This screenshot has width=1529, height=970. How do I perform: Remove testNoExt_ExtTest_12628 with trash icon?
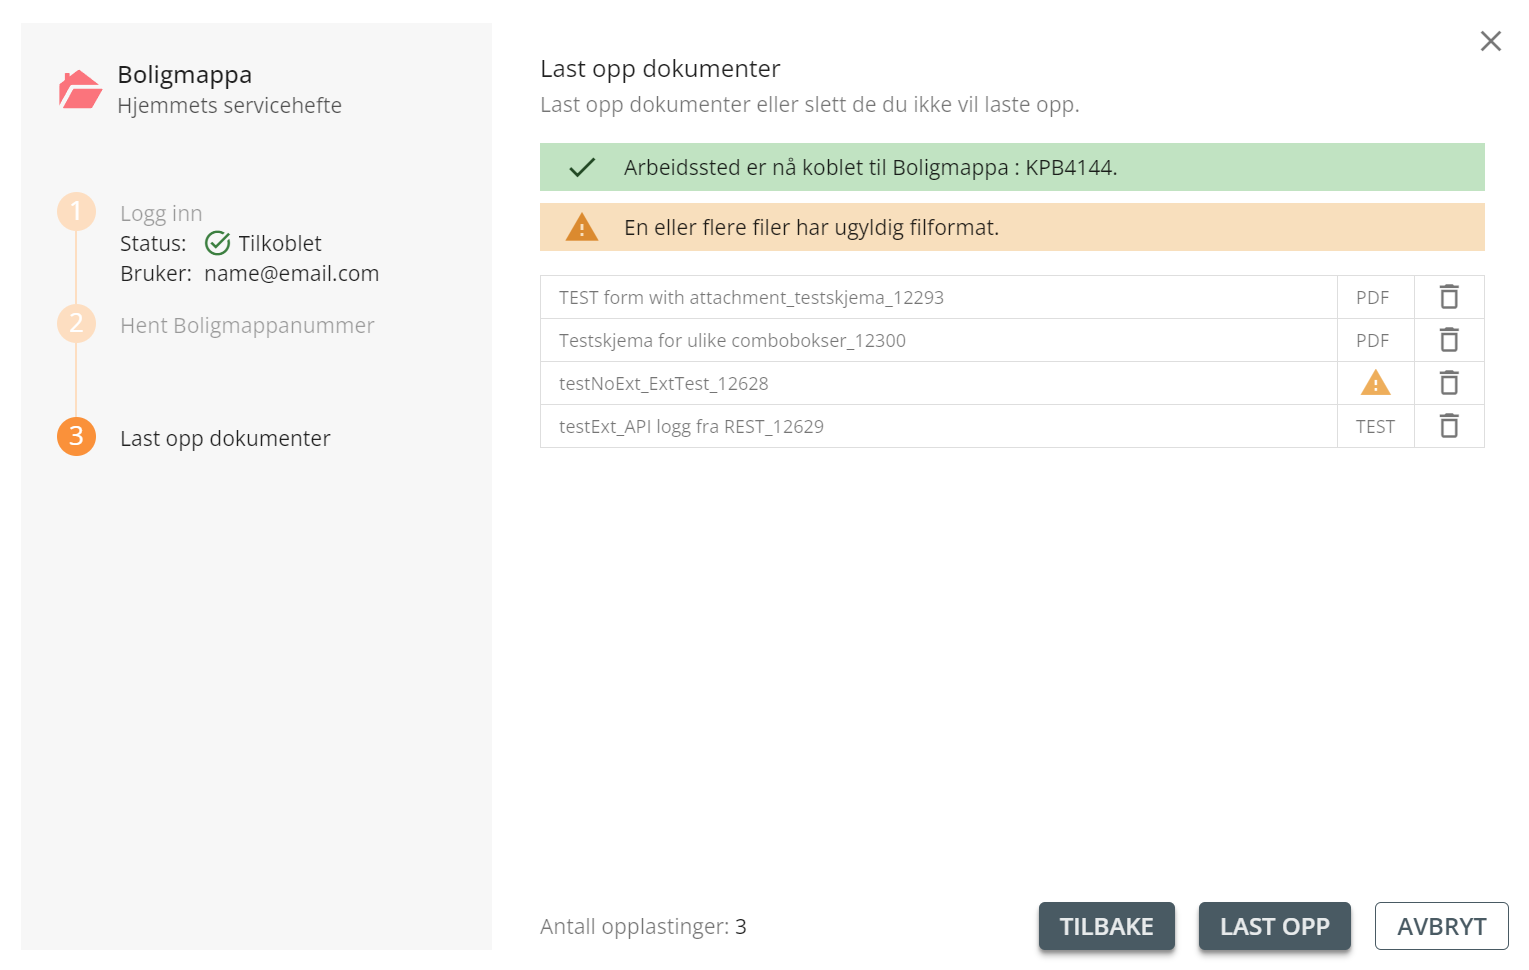pos(1449,383)
